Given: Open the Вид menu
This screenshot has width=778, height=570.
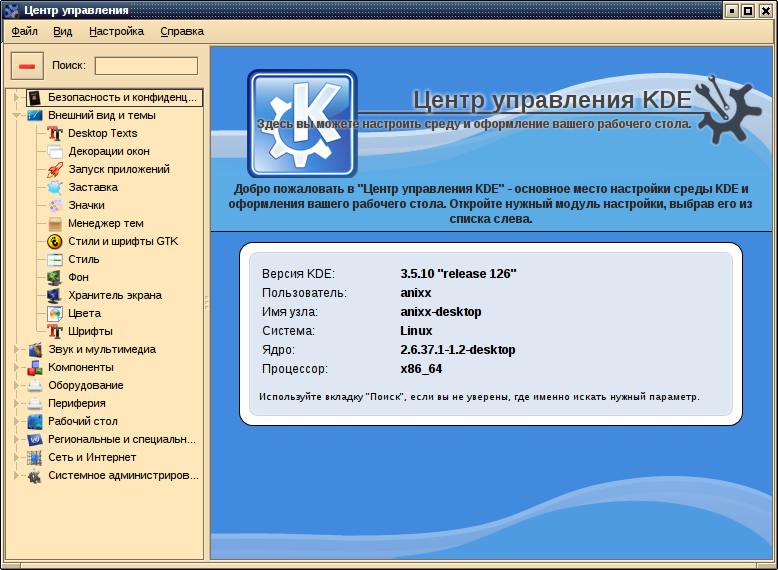Looking at the screenshot, I should pos(63,31).
